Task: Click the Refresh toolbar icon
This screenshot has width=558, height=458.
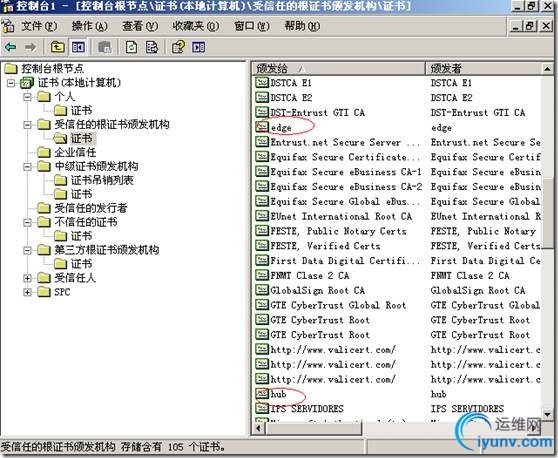Action: (x=131, y=47)
